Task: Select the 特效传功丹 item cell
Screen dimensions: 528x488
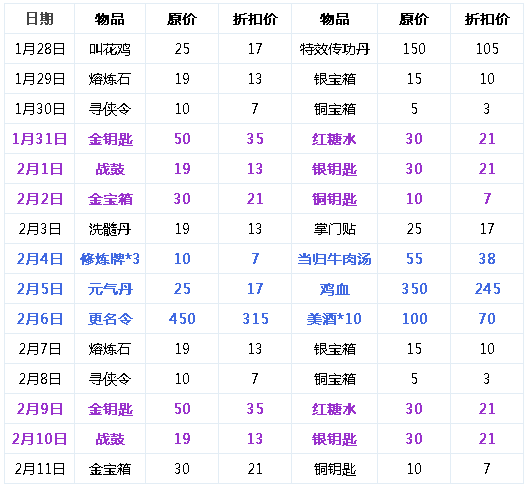Action: [334, 49]
